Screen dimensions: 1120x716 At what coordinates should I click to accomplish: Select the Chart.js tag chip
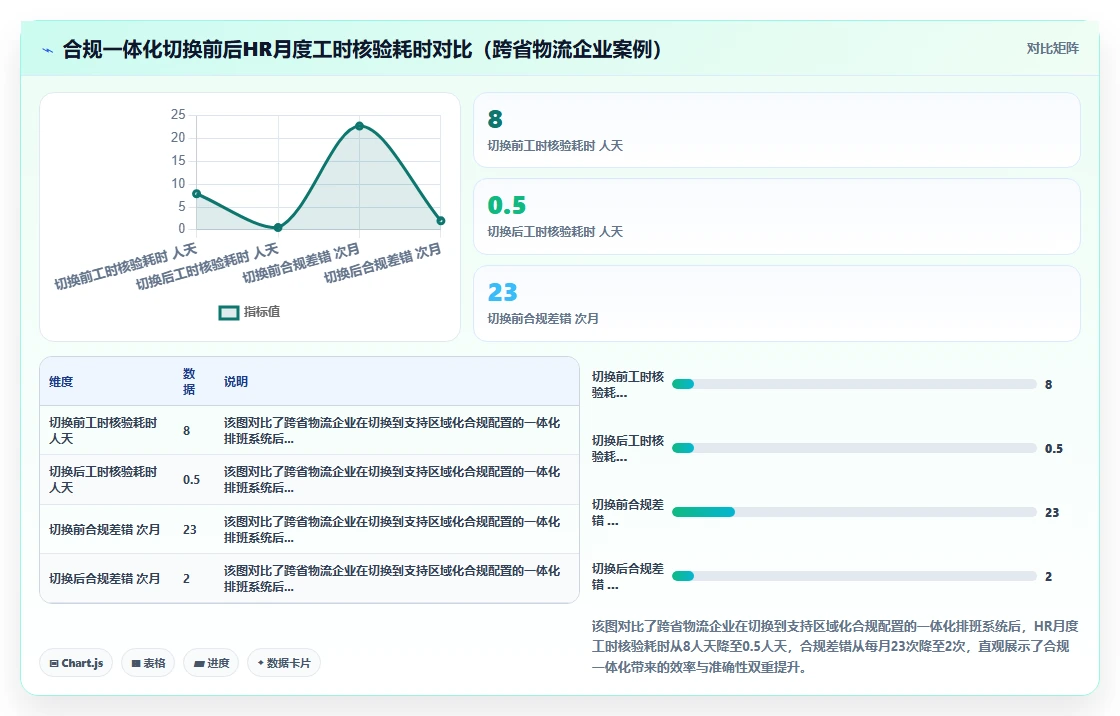click(76, 663)
